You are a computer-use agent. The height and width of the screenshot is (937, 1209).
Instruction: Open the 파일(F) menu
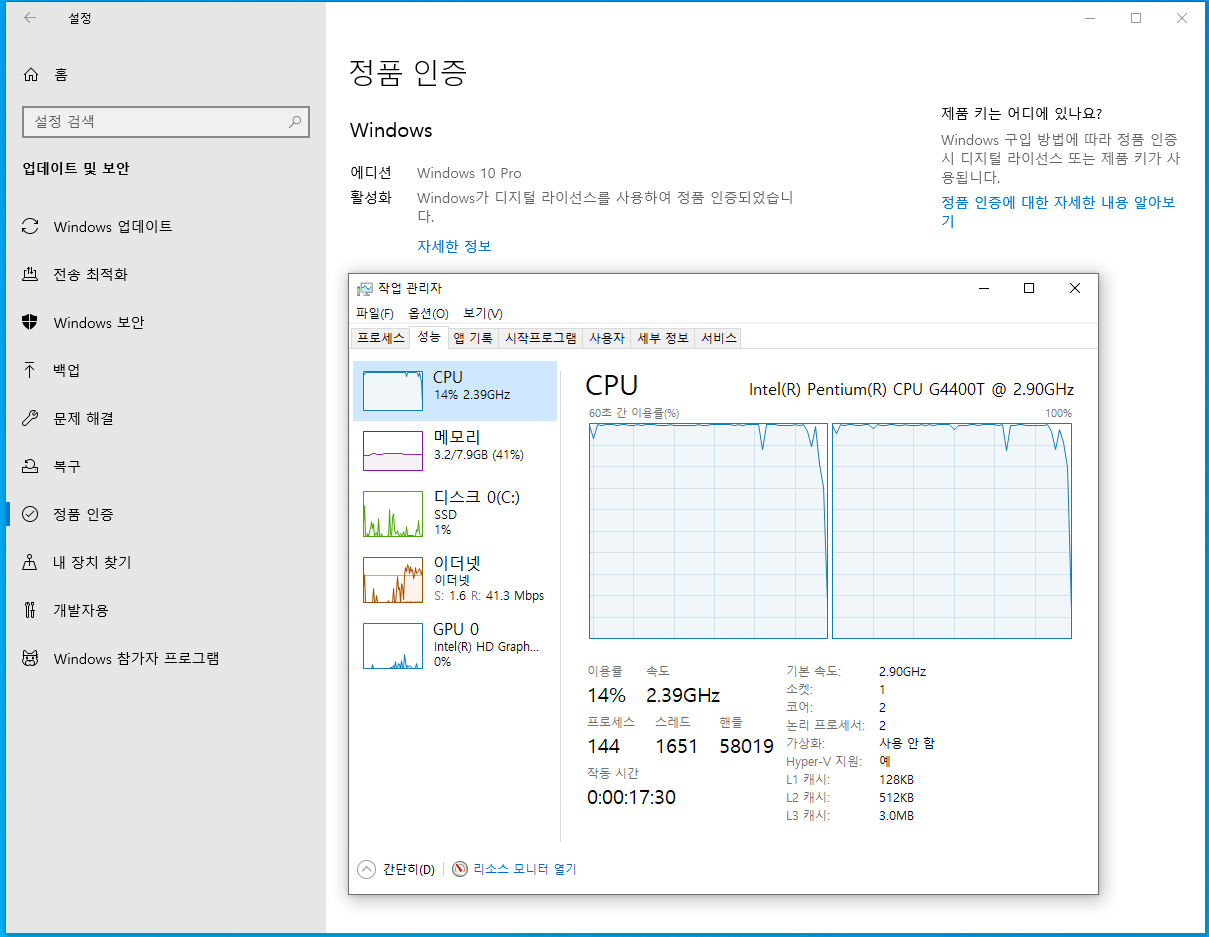[375, 313]
